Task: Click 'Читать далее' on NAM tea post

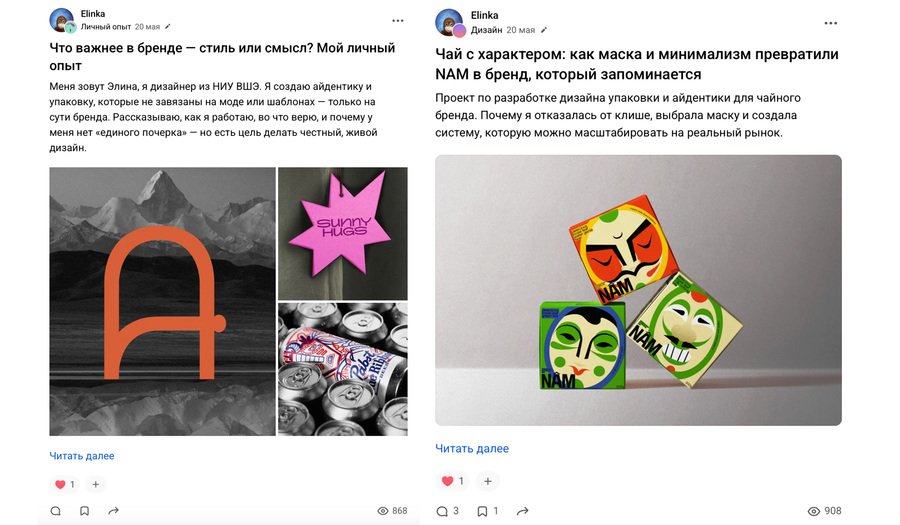Action: (x=472, y=448)
